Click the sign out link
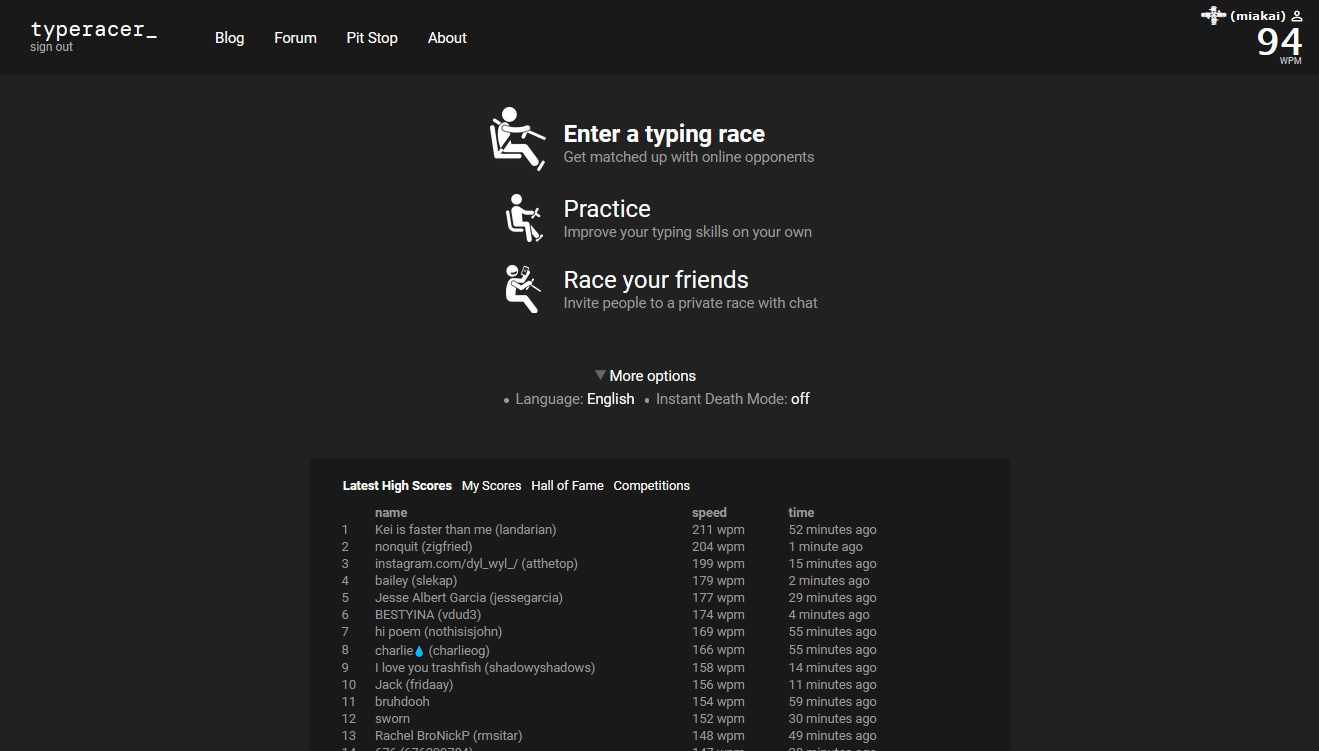 click(51, 47)
